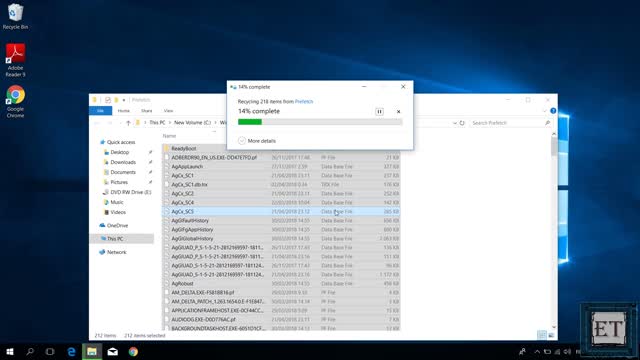Screen dimensions: 640x360
Task: Expand the ribbon with the chevron
Action: 544,111
